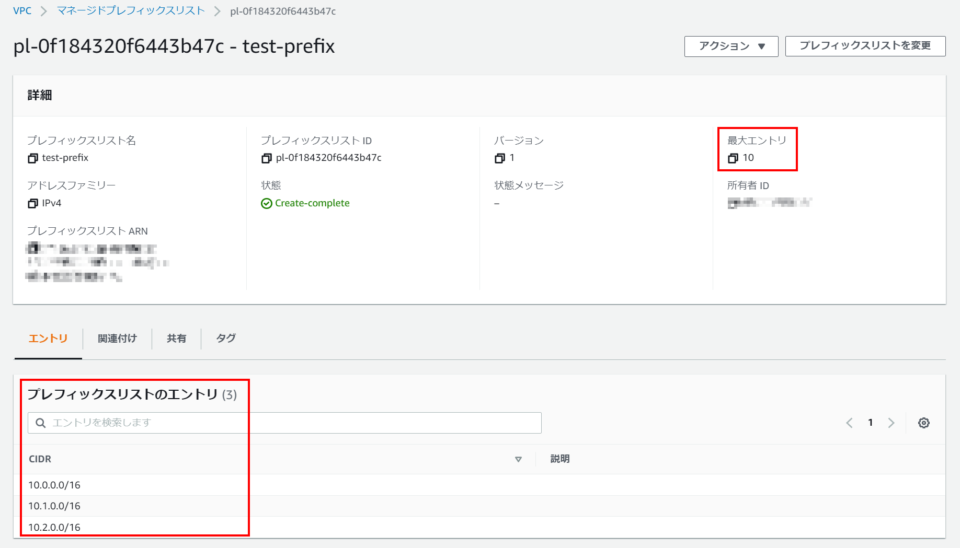
Task: Click the 説明 column header
Action: 560,459
